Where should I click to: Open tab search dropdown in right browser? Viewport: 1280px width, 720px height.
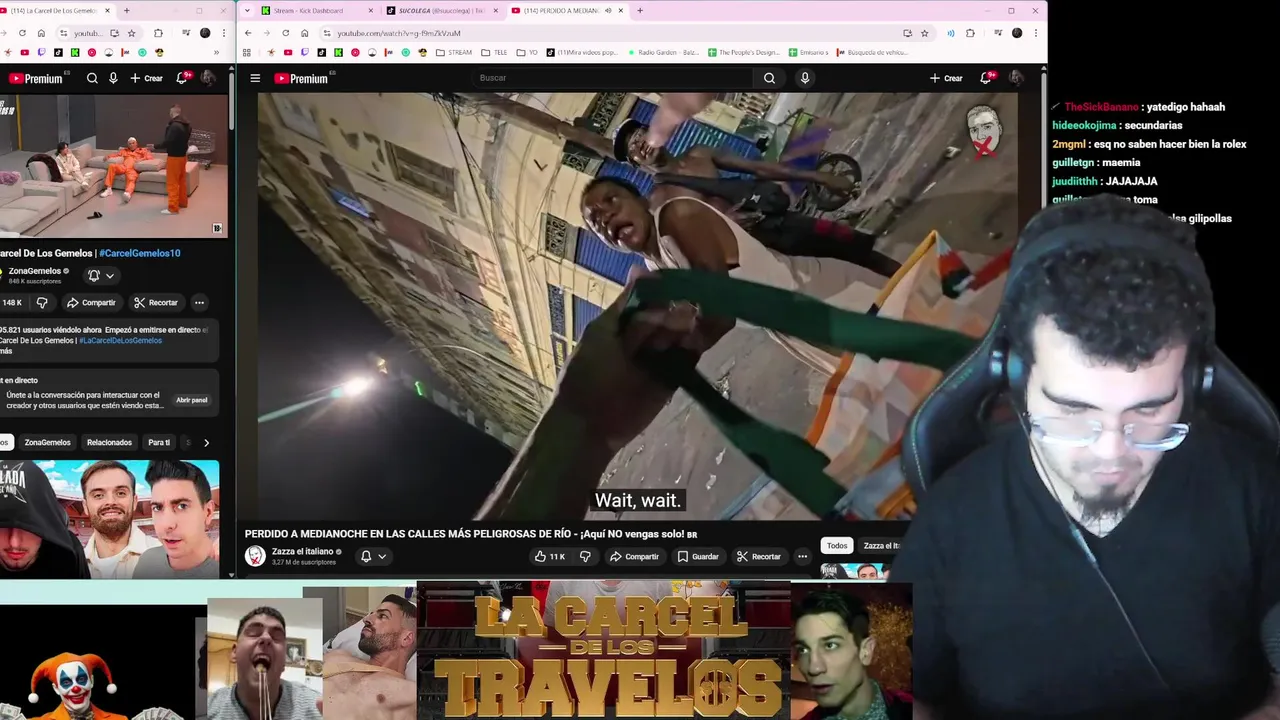point(248,10)
